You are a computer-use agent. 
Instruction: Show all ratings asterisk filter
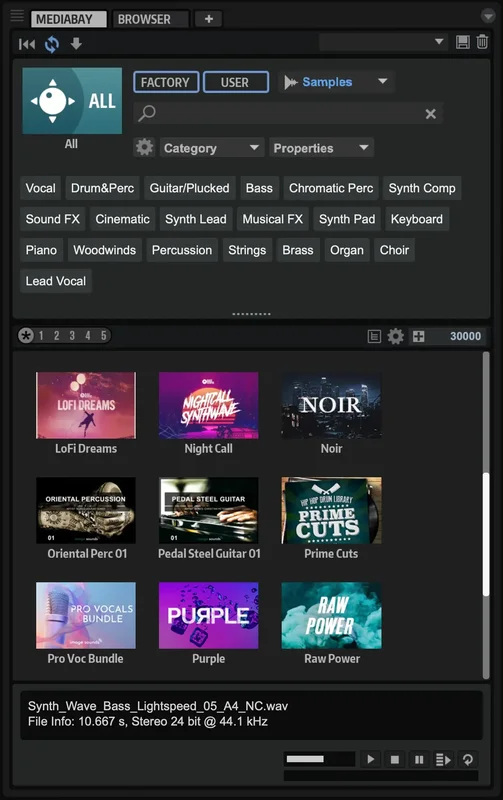[x=26, y=335]
